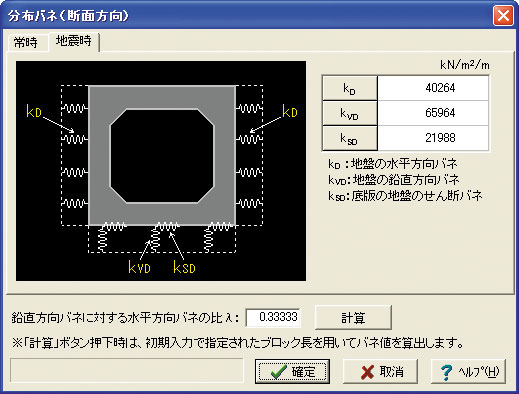Image resolution: width=519 pixels, height=394 pixels.
Task: Edit the kVD value field 65964
Action: coord(433,113)
